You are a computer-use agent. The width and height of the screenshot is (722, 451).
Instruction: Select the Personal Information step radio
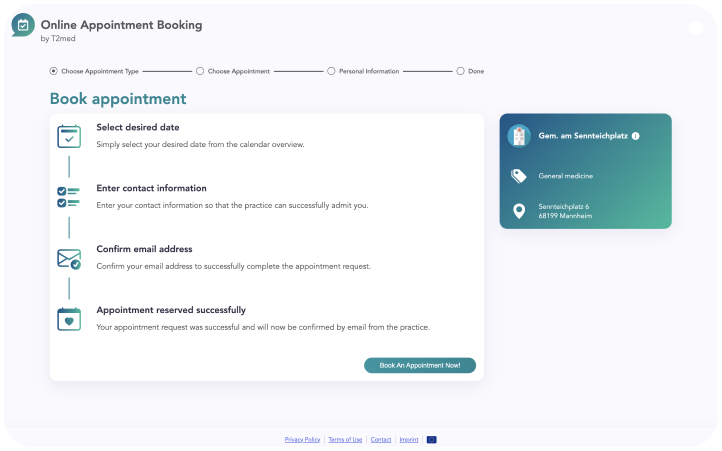click(x=331, y=71)
